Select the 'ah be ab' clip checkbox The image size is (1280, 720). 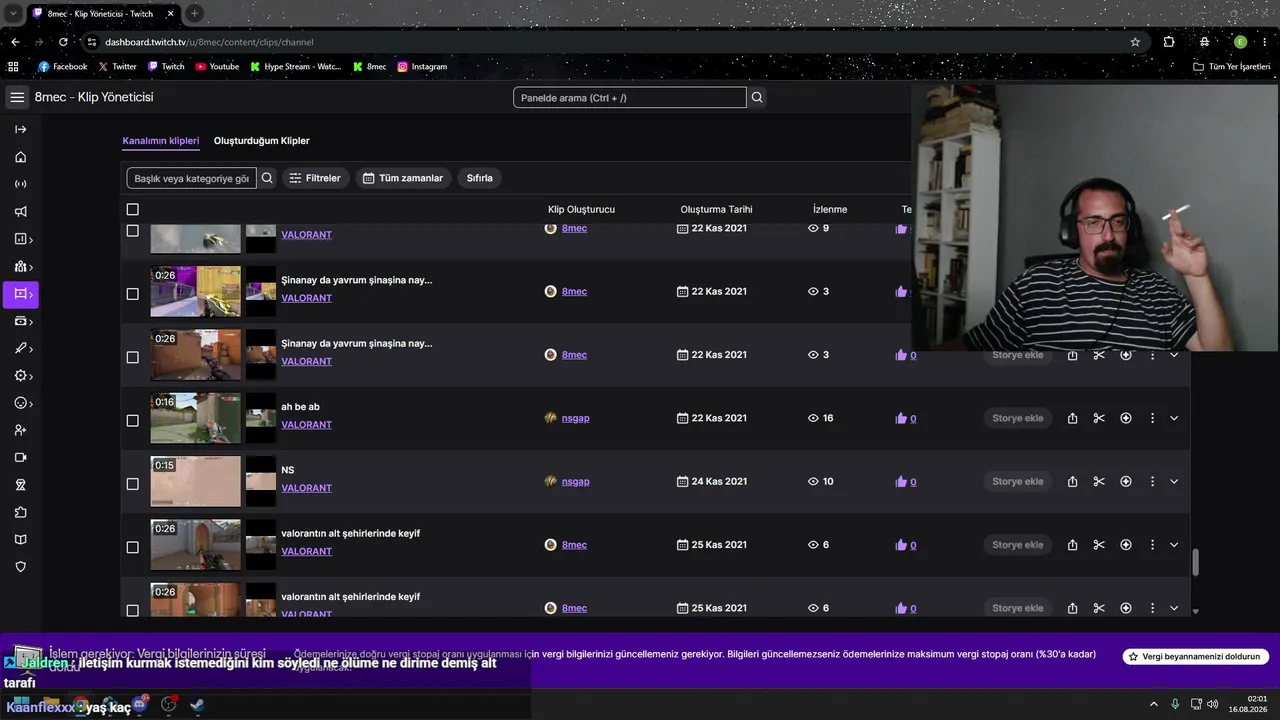[132, 420]
